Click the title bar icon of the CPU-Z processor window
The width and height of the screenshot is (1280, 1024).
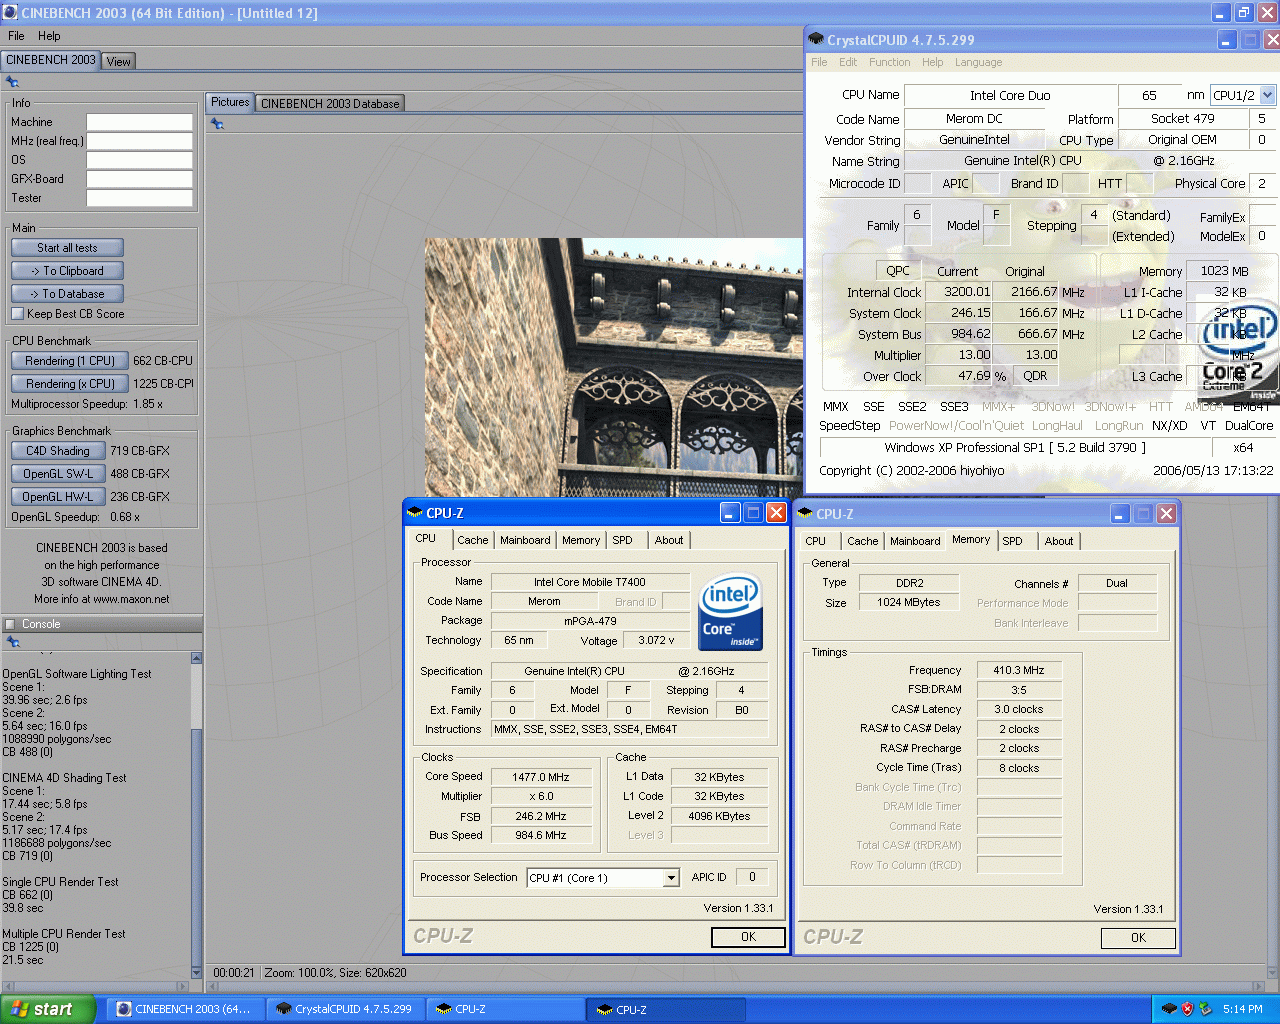pos(416,513)
